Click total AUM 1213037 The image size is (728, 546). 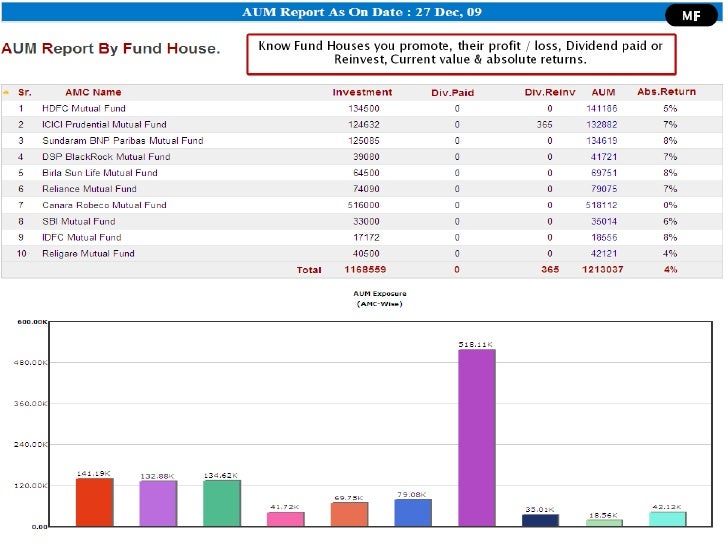tap(603, 270)
